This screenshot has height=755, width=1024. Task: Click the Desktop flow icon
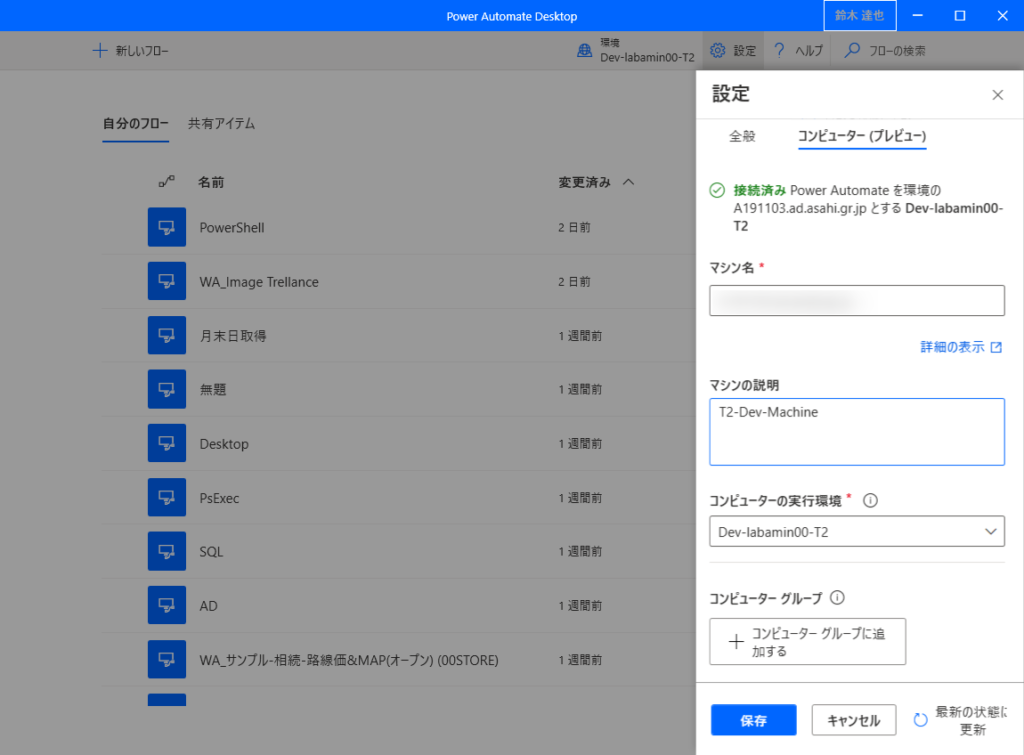coord(167,443)
